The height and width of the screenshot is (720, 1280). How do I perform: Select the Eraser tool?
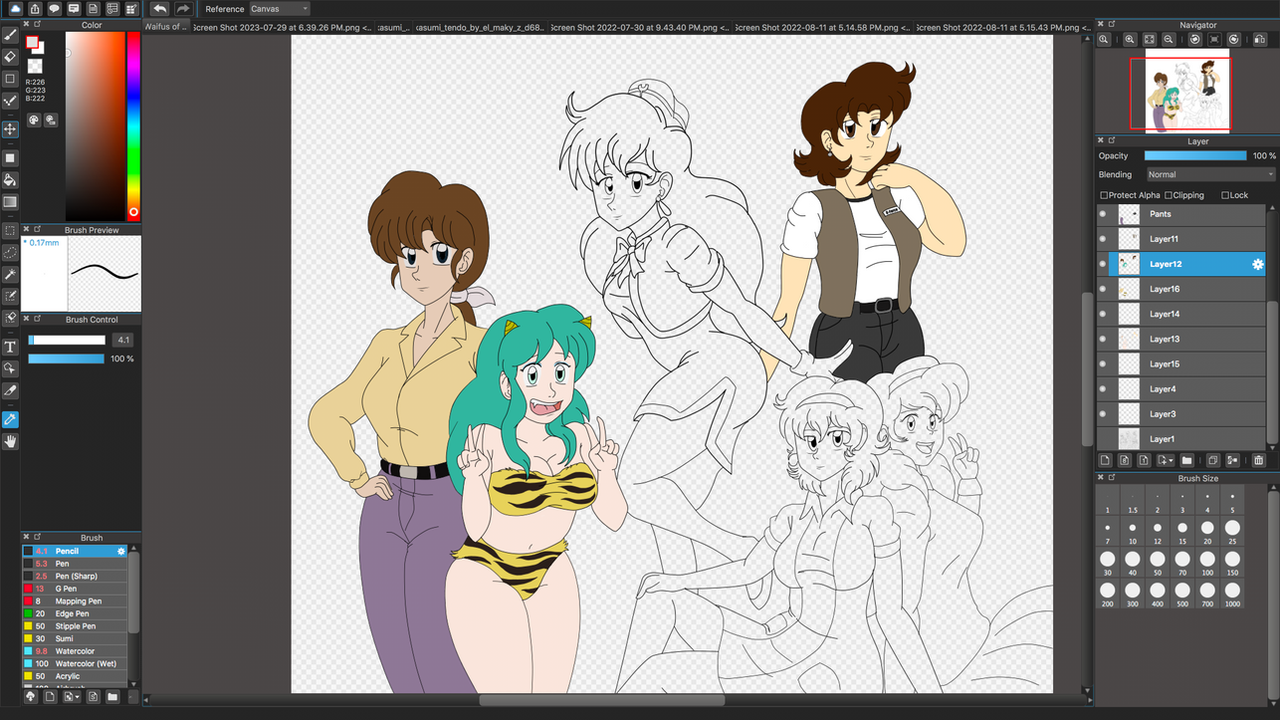10,57
